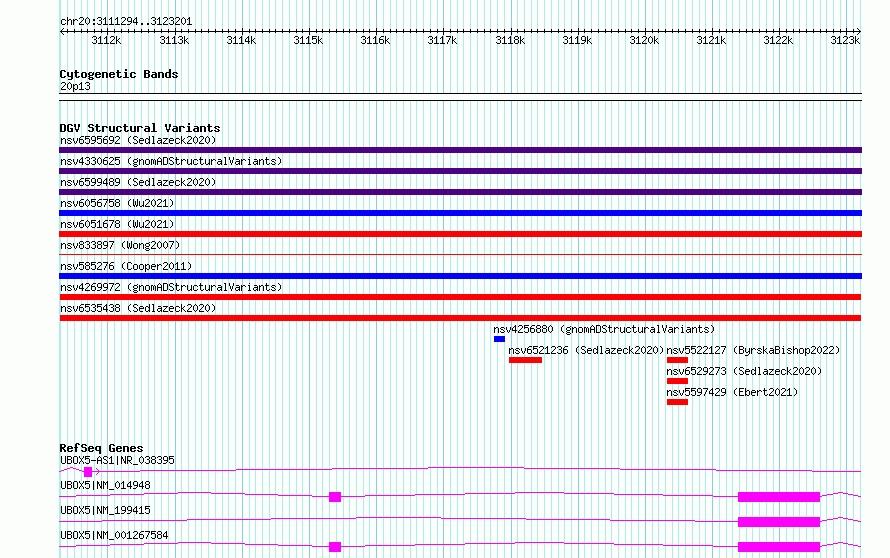Click the 3123k ruler tick label
890x558 pixels.
[845, 40]
